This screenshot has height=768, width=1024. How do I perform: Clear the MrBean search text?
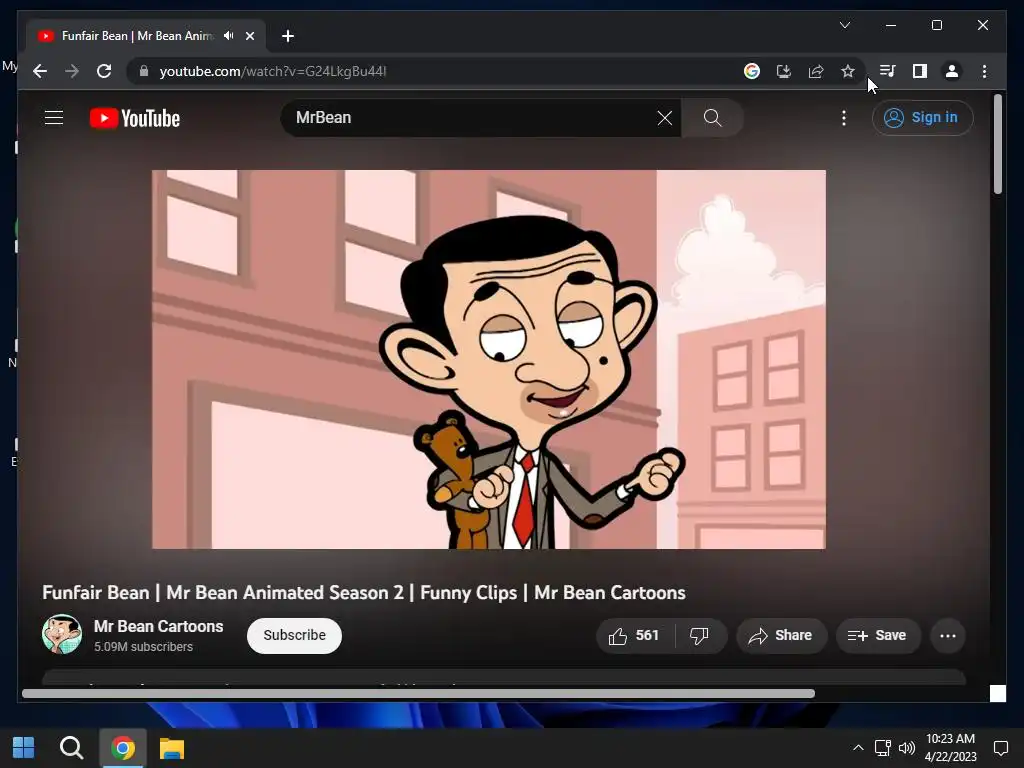pos(665,118)
